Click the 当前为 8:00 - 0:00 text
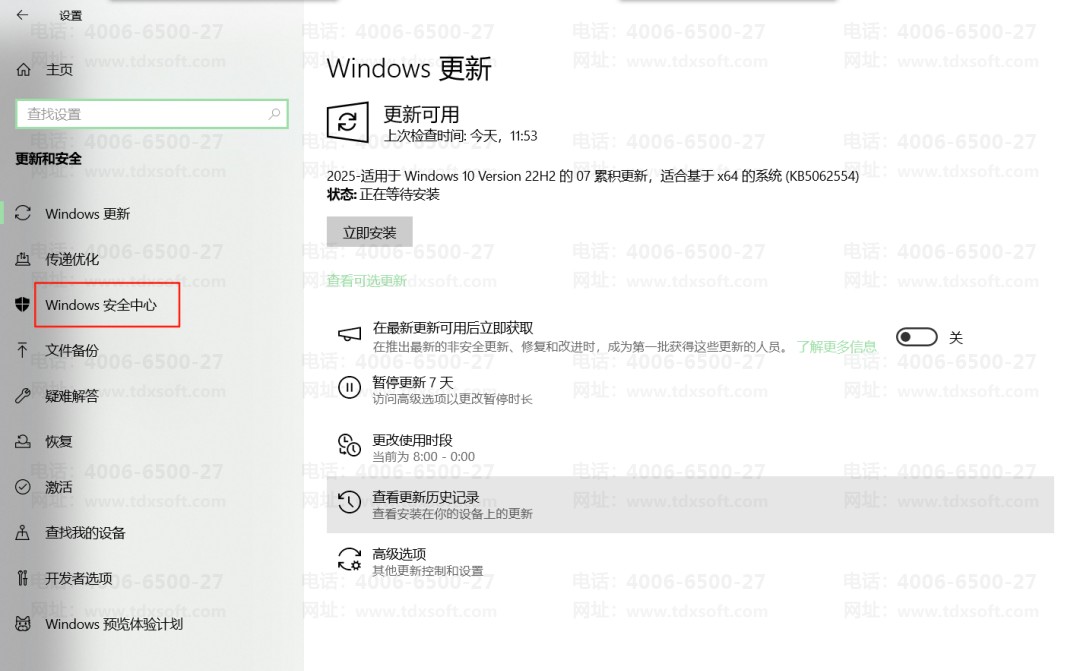1080x671 pixels. pos(424,456)
